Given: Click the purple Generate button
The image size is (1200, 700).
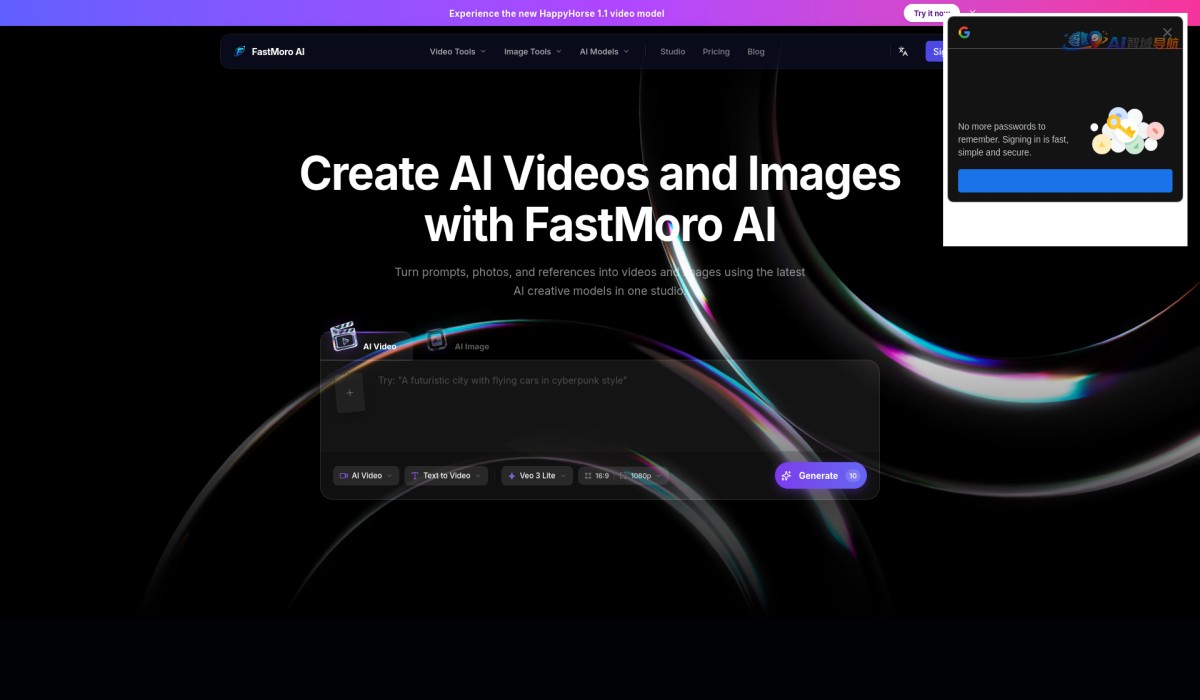Looking at the screenshot, I should tap(820, 476).
